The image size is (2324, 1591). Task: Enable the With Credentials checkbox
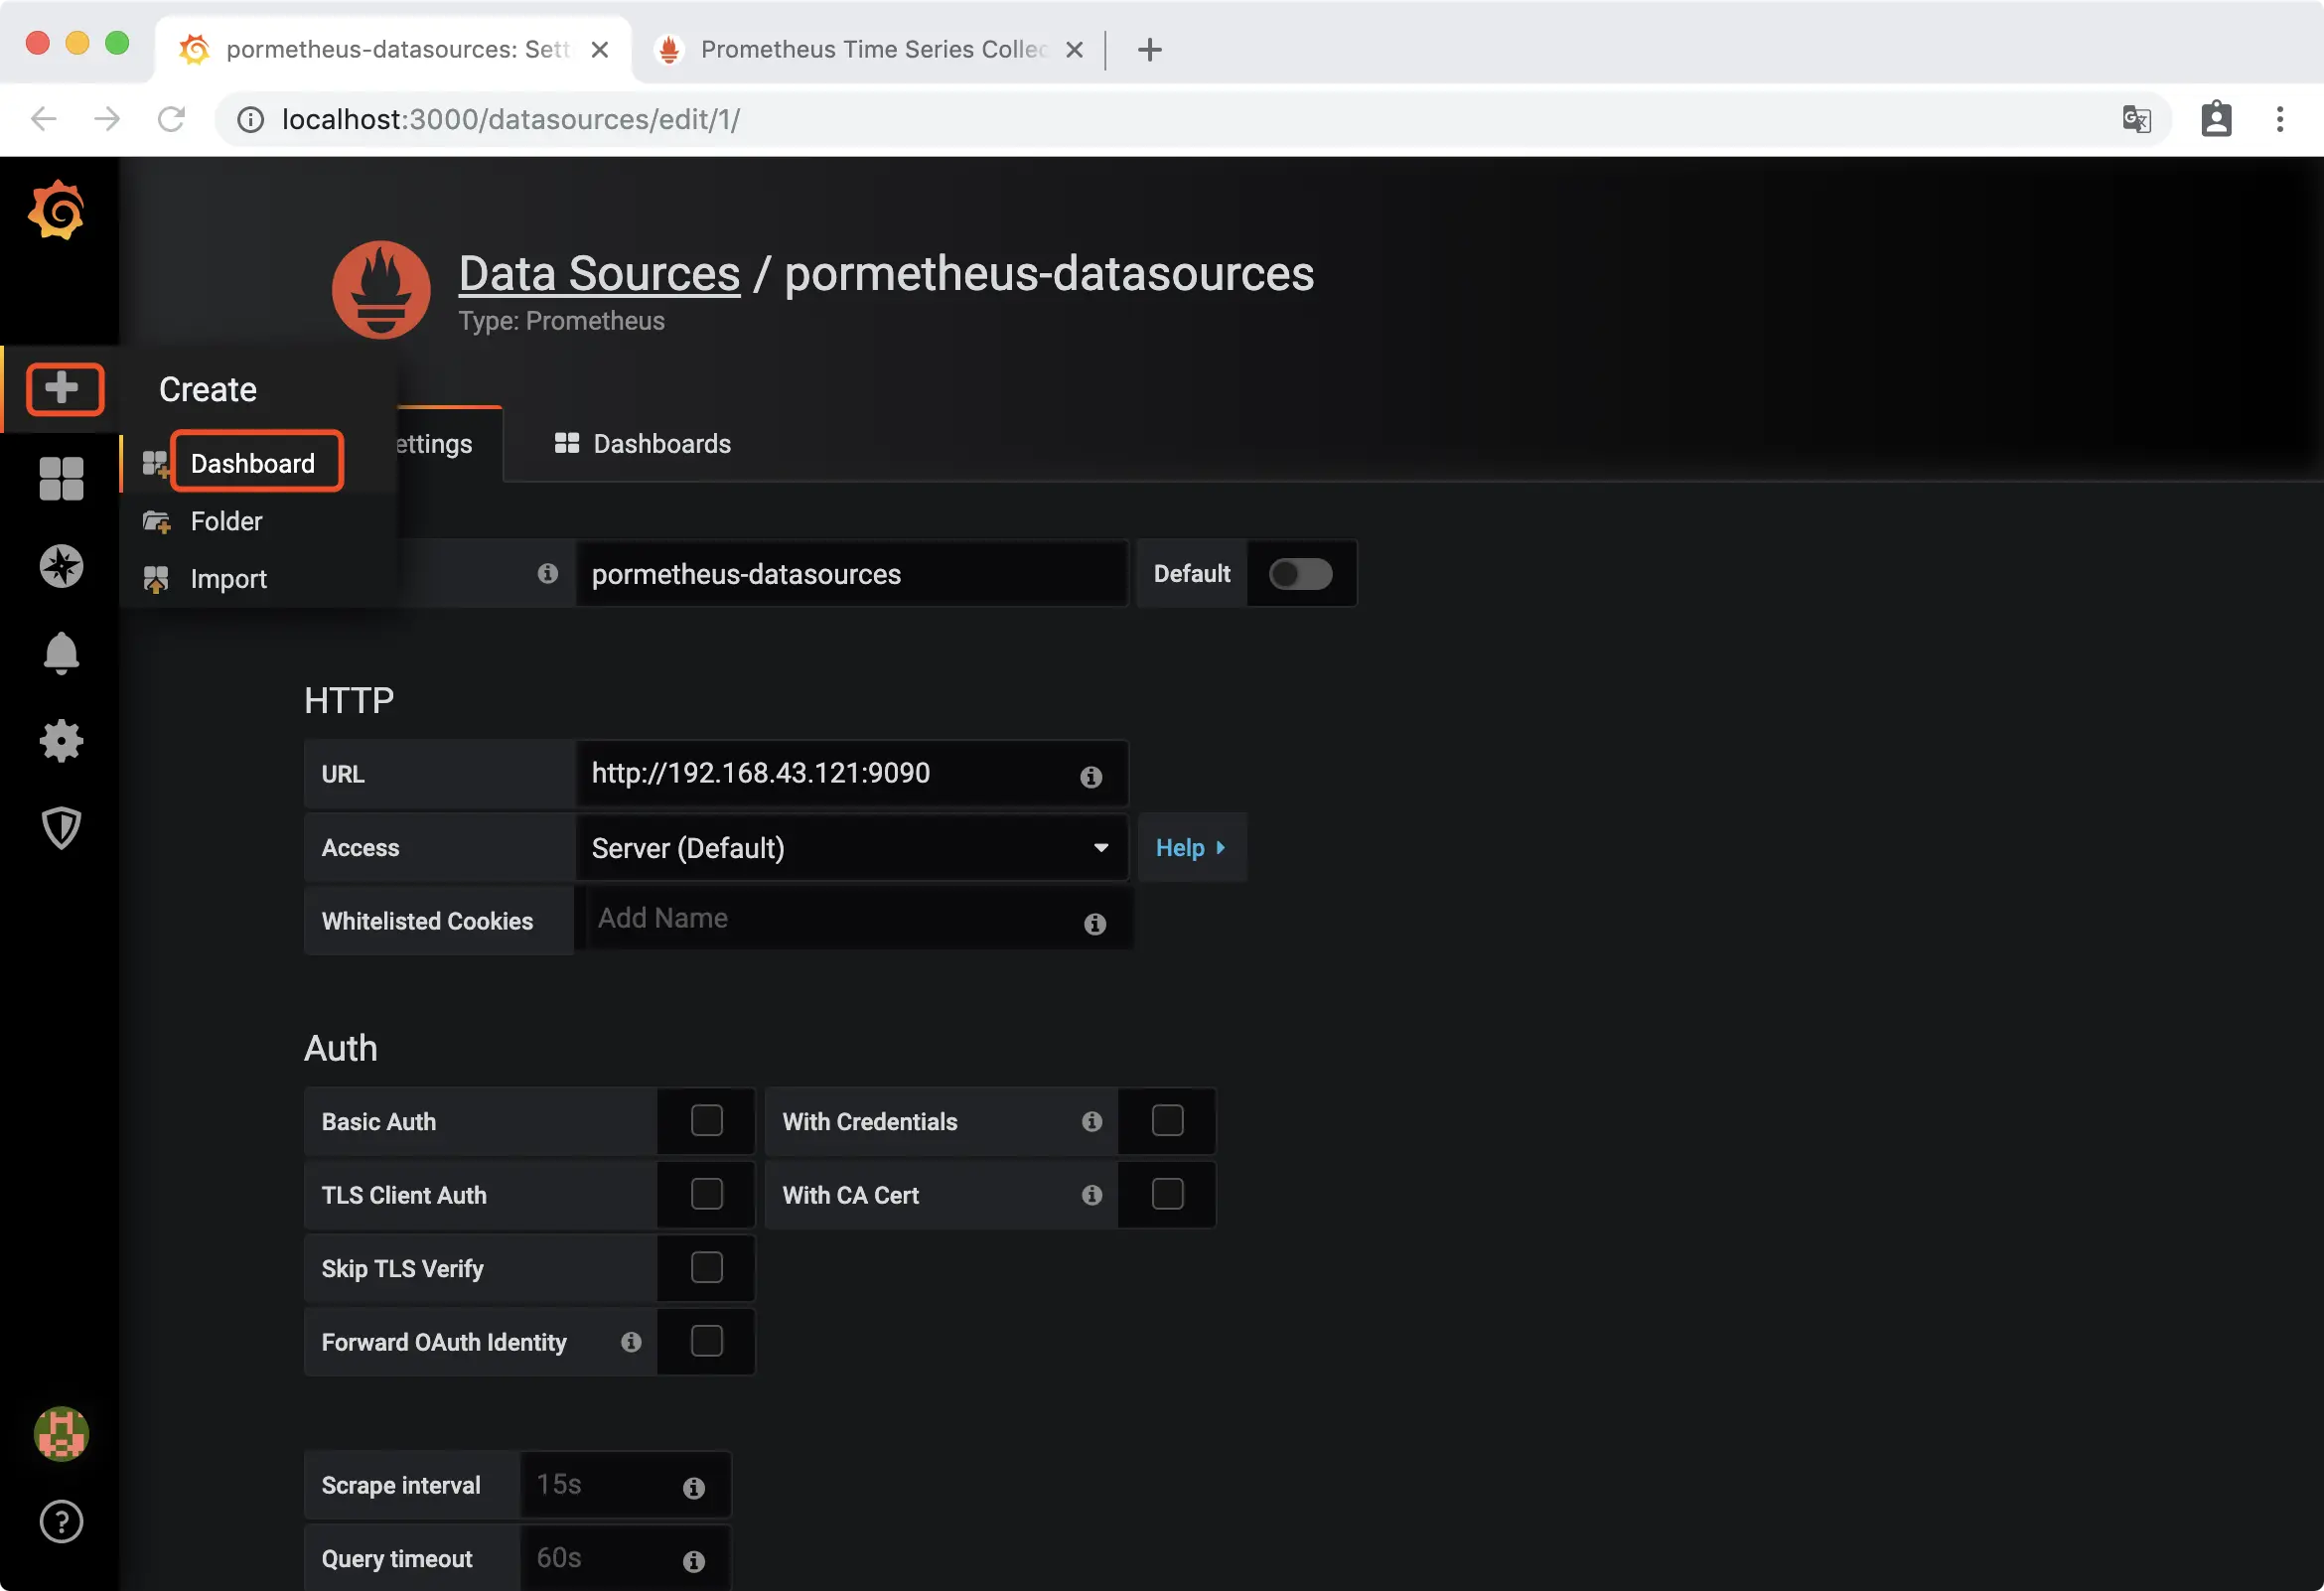coord(1167,1120)
